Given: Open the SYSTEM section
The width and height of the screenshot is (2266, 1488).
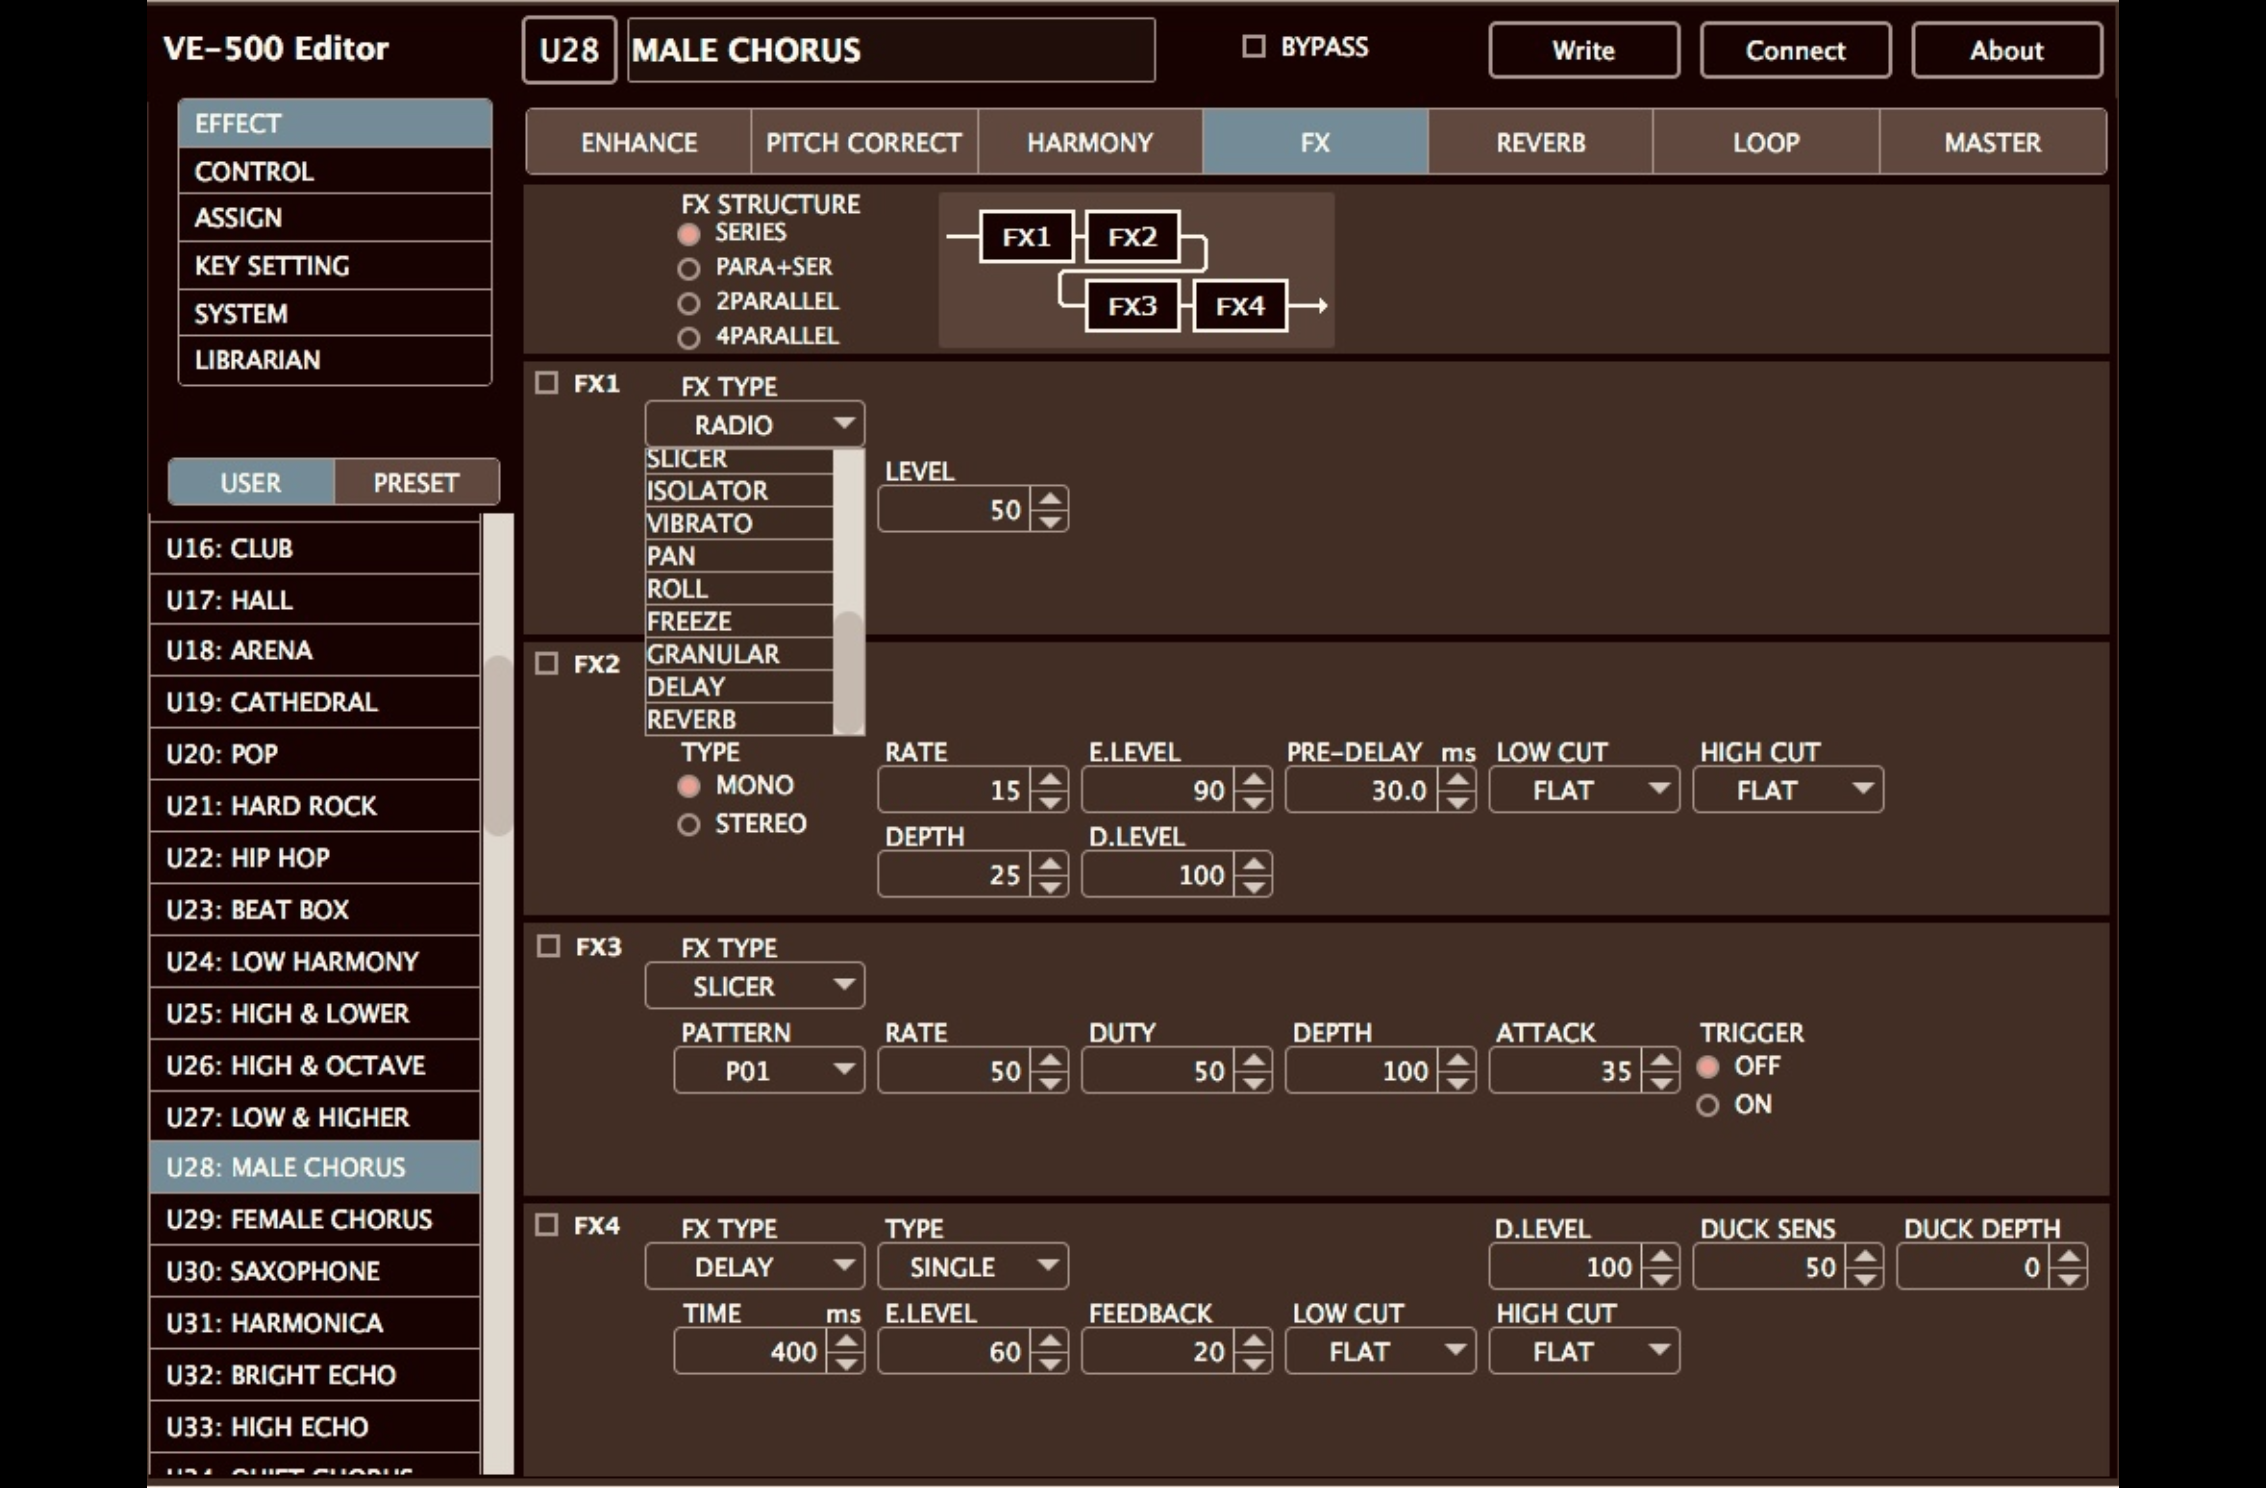Looking at the screenshot, I should tap(335, 313).
